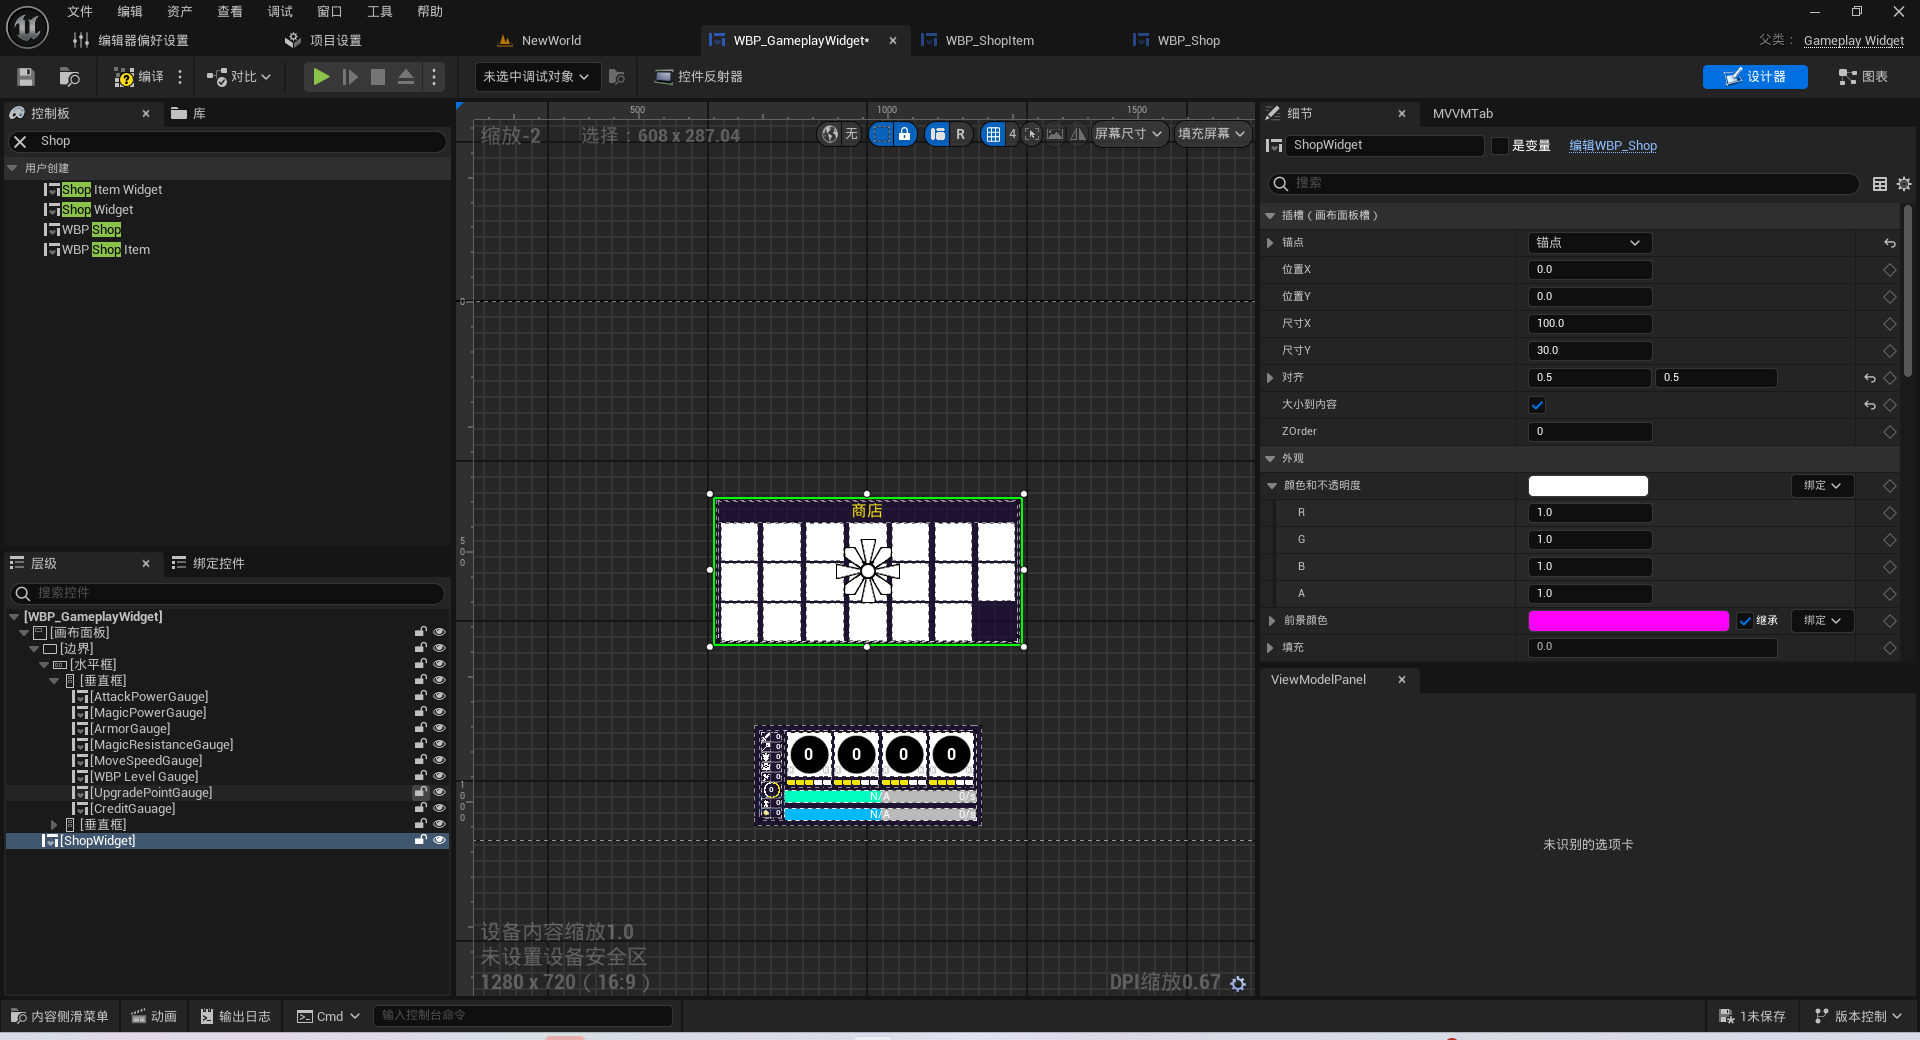Open the 工具 Tools menu
The image size is (1920, 1040).
tap(380, 12)
